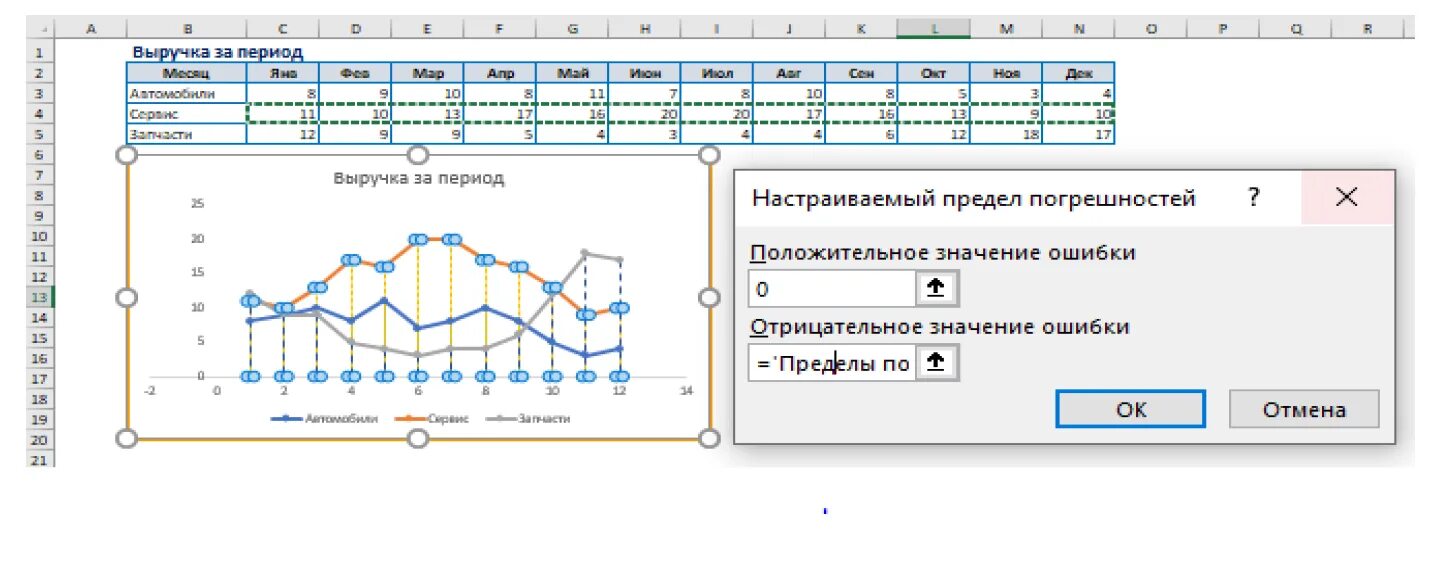Select the Запчасти value under Янв
Image resolution: width=1438 pixels, height=582 pixels.
click(283, 134)
